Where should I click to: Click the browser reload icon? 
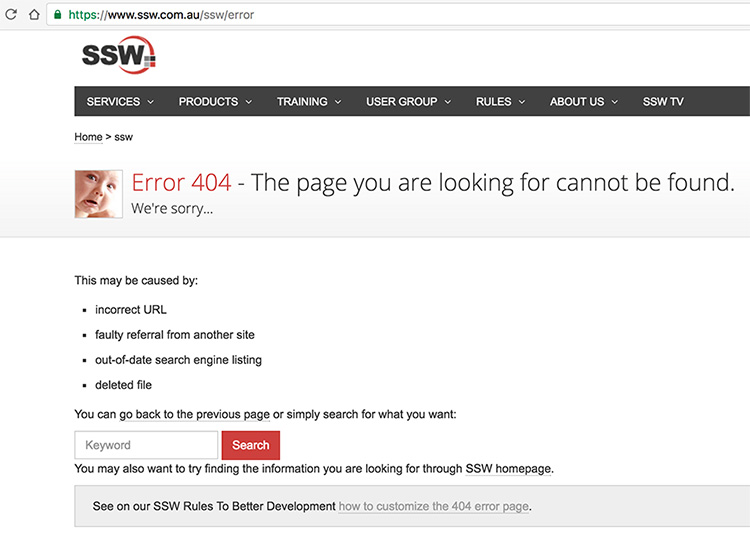coord(11,15)
